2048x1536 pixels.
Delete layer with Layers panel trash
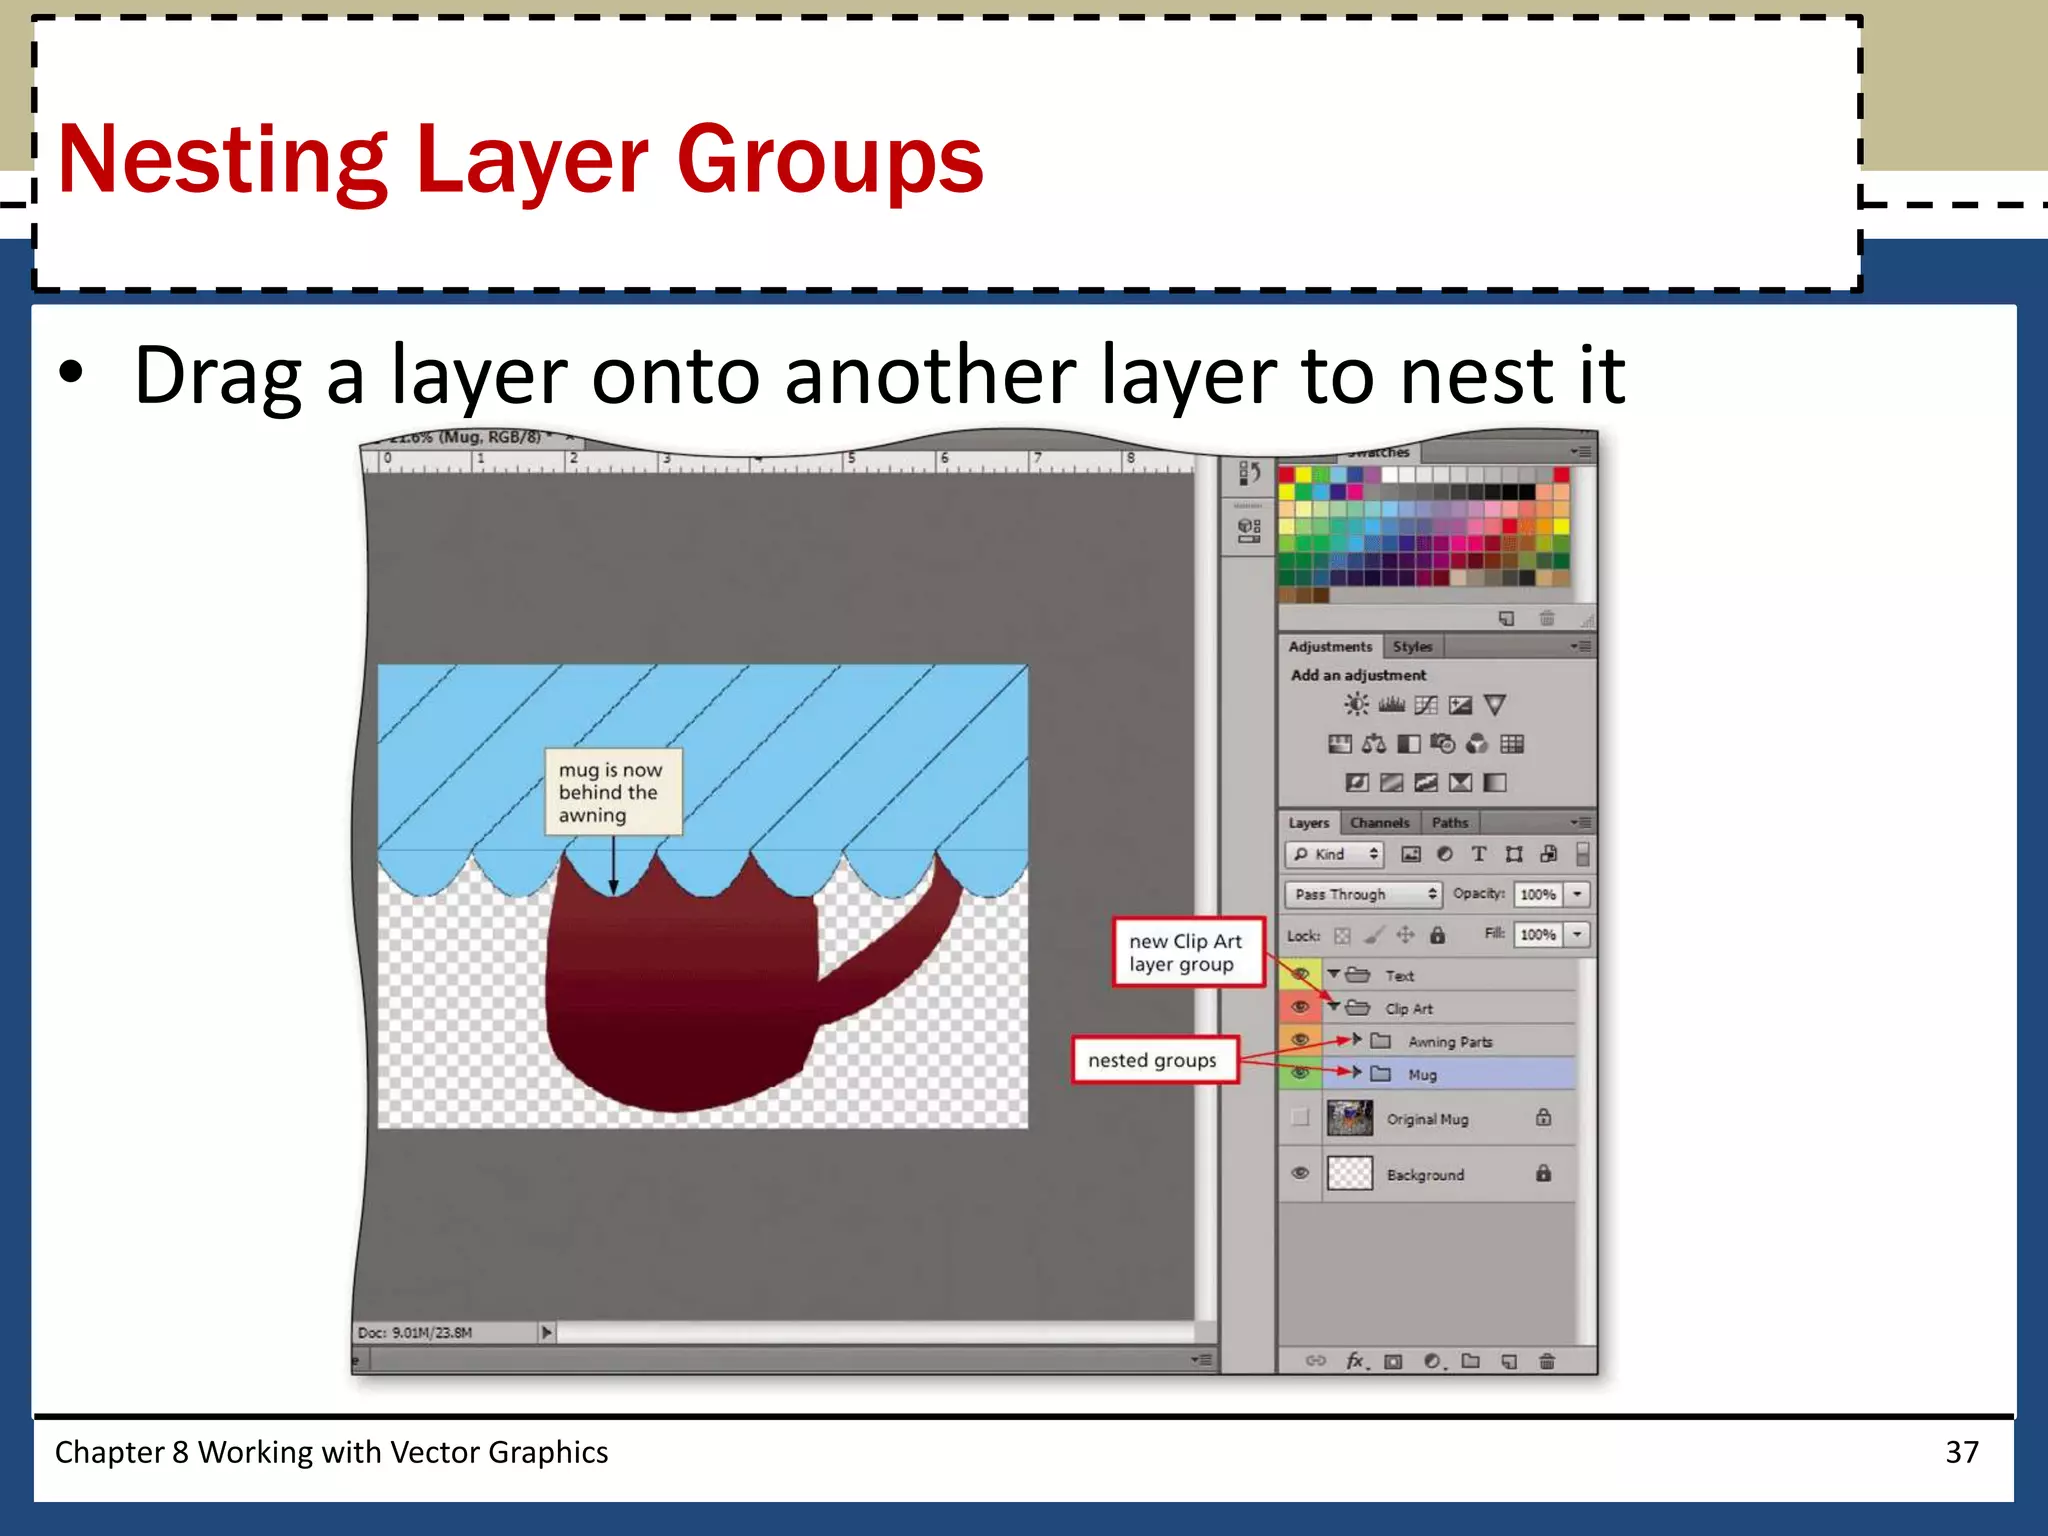click(x=1547, y=1361)
